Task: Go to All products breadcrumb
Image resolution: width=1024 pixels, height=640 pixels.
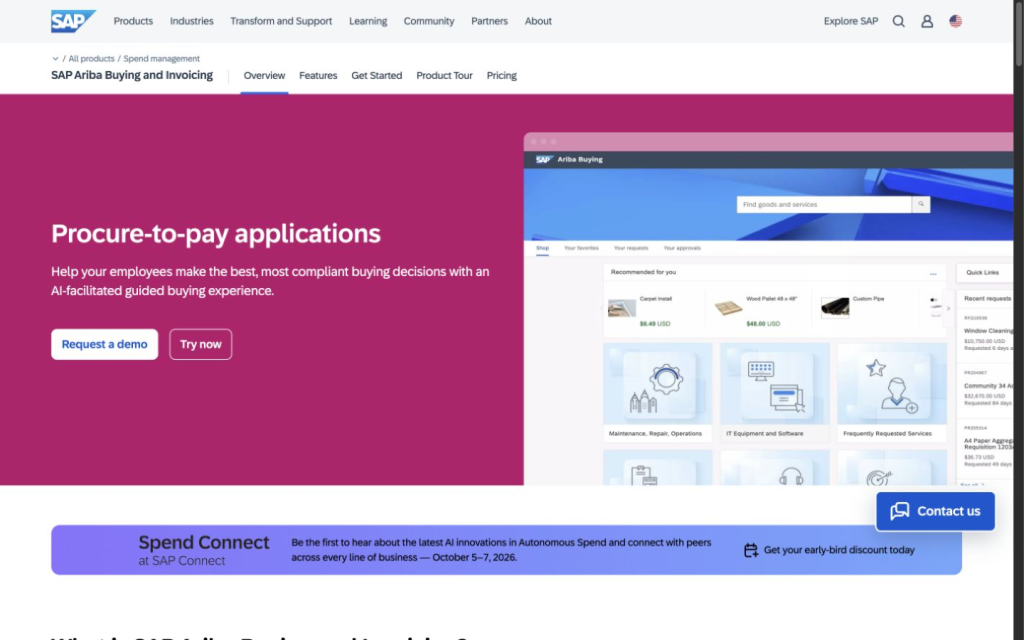Action: pos(91,59)
